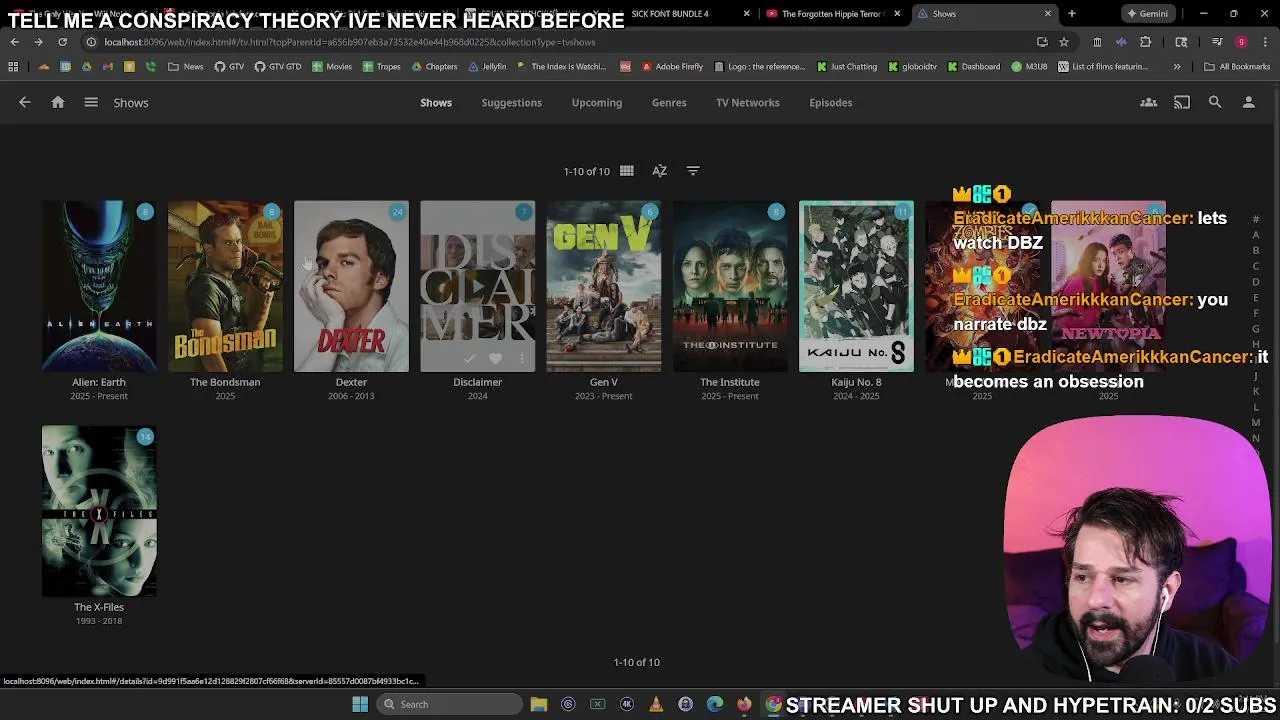Change the view layout with grid icon
Viewport: 1280px width, 720px height.
(627, 171)
